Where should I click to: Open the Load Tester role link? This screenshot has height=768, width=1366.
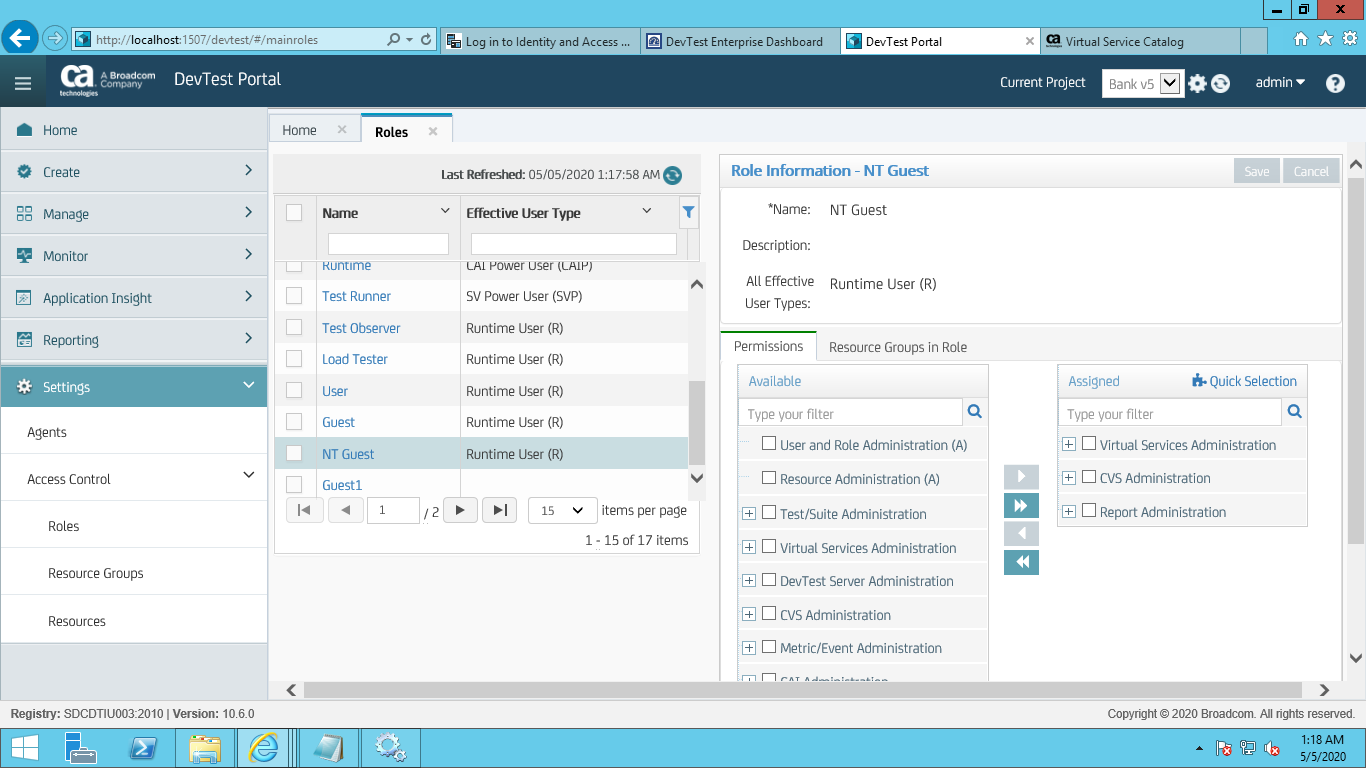click(354, 359)
